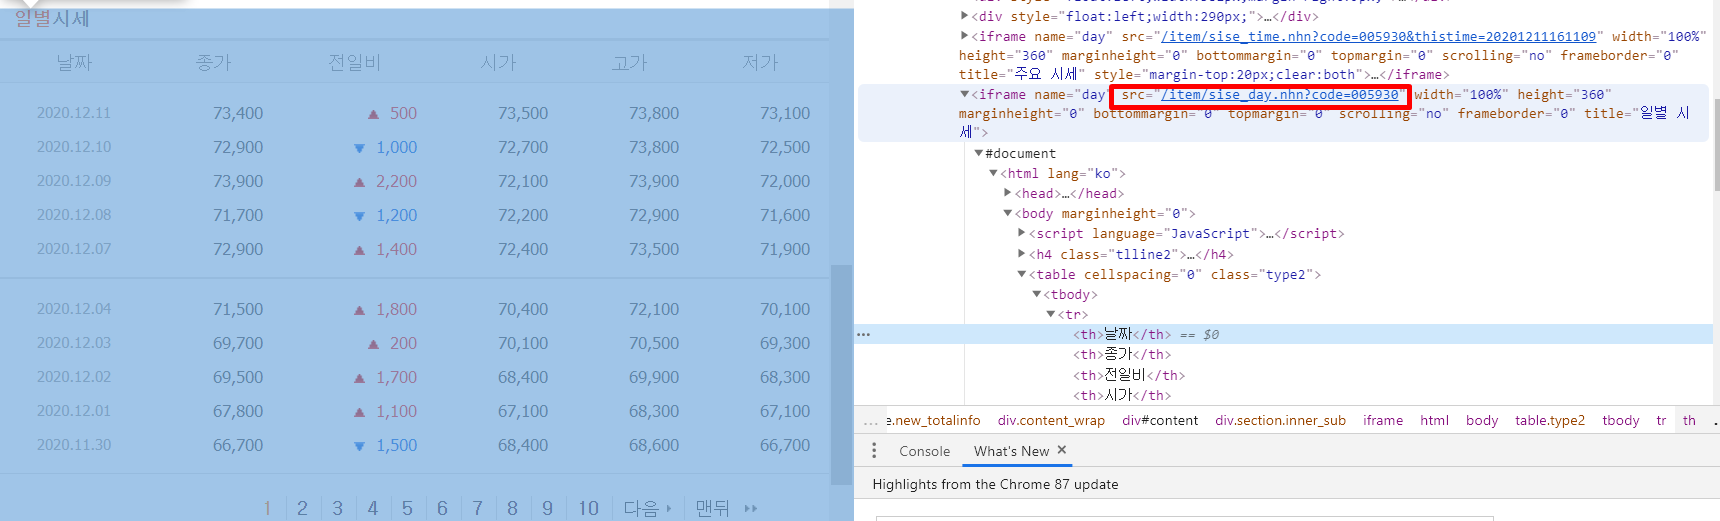
Task: Collapse the html lang=ko element
Action: (993, 173)
